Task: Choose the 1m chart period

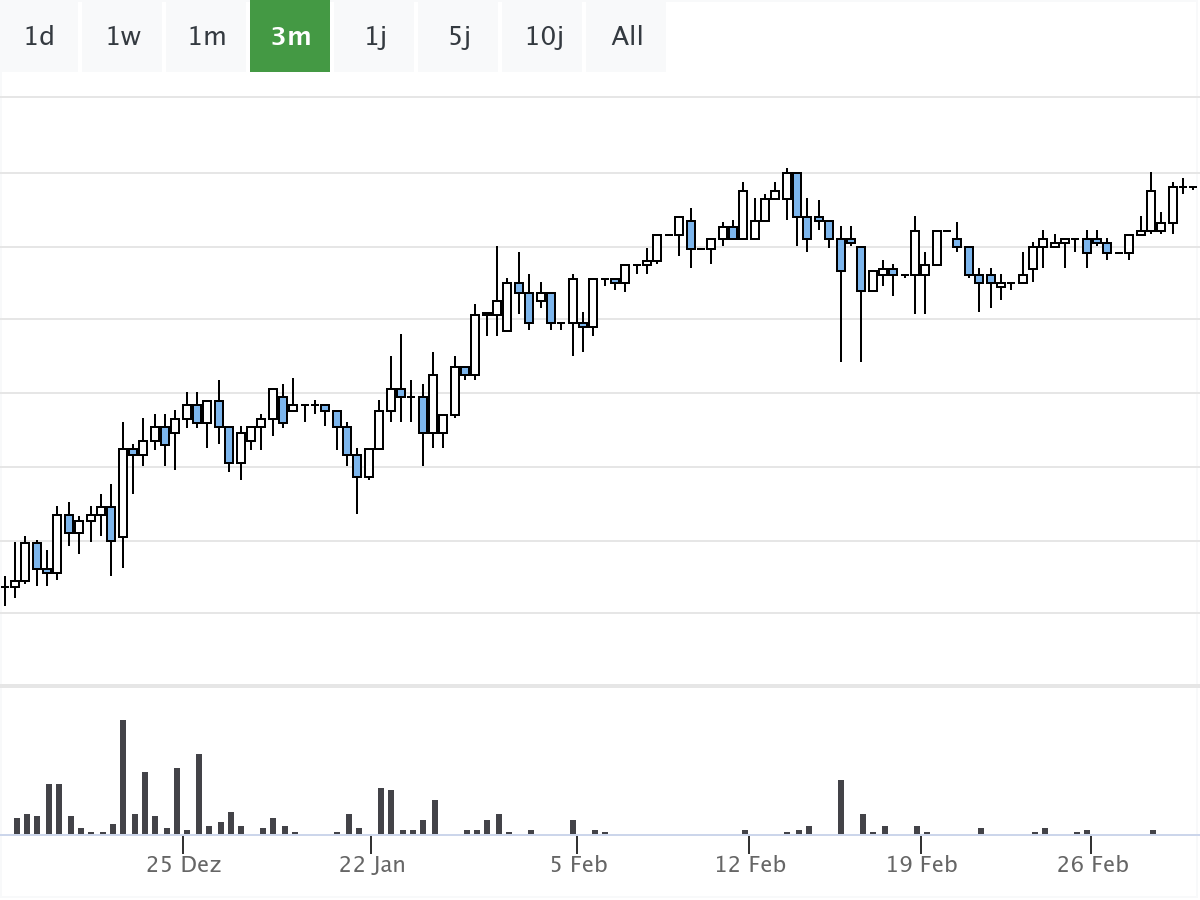Action: coord(207,37)
